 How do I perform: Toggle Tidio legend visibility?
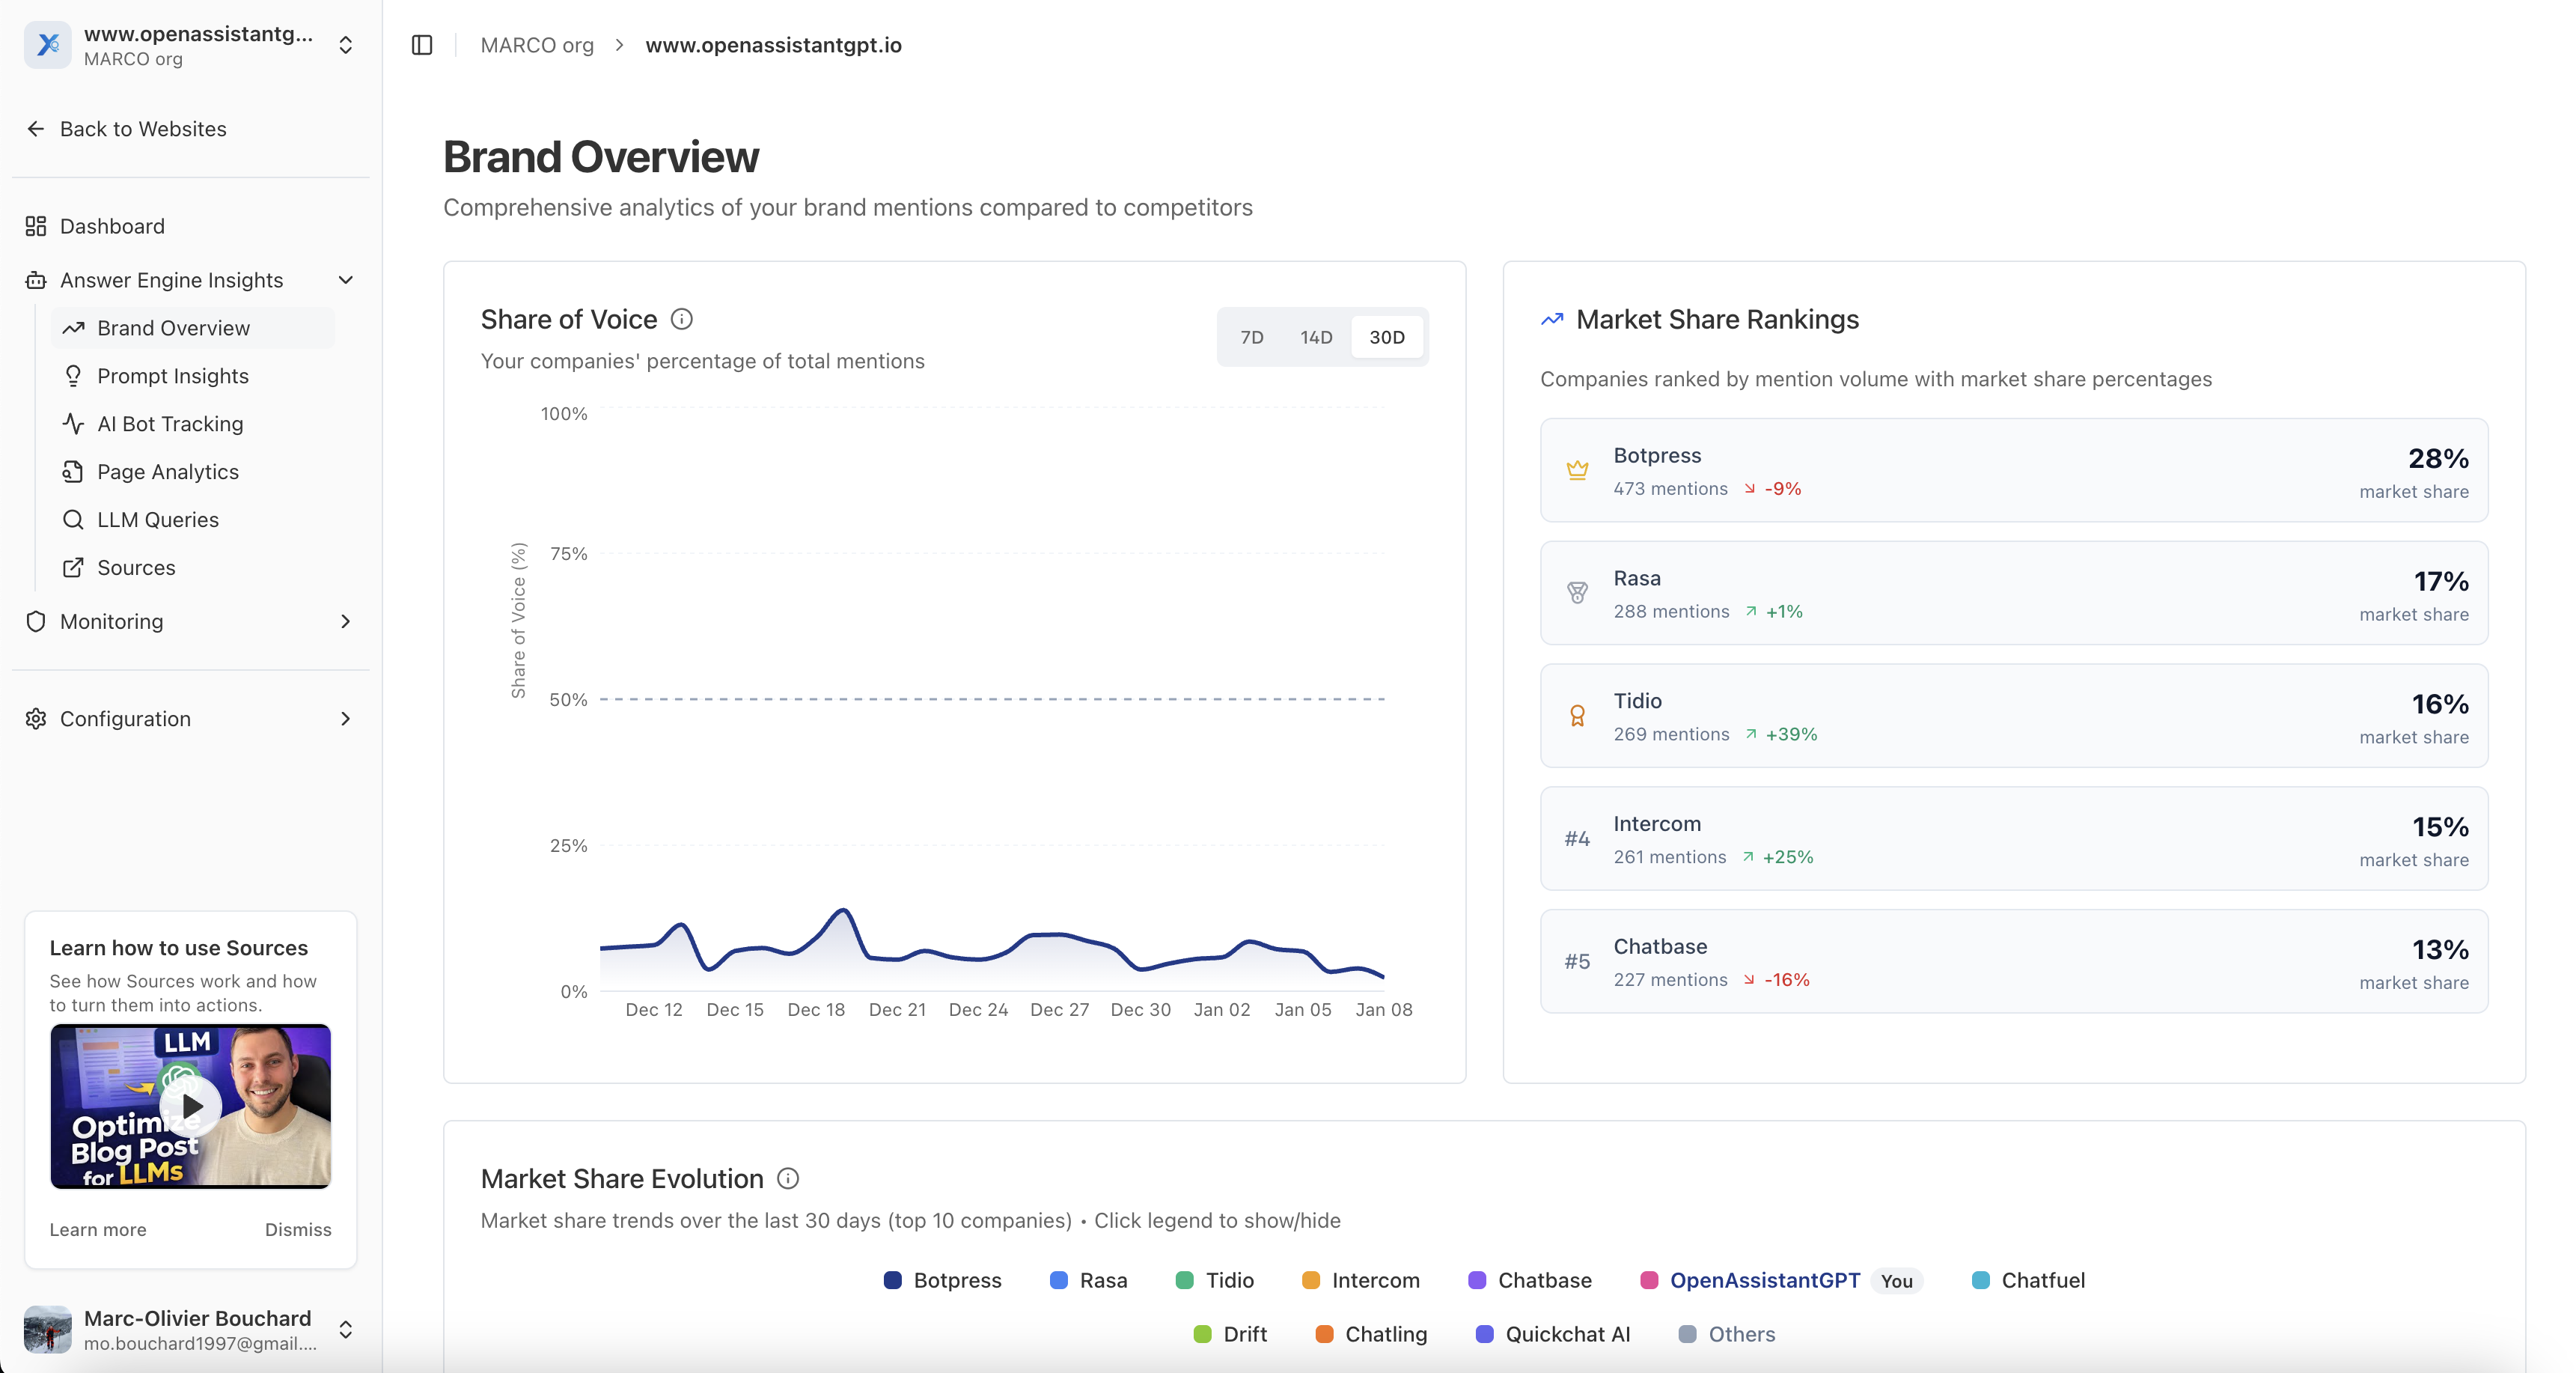(x=1214, y=1280)
